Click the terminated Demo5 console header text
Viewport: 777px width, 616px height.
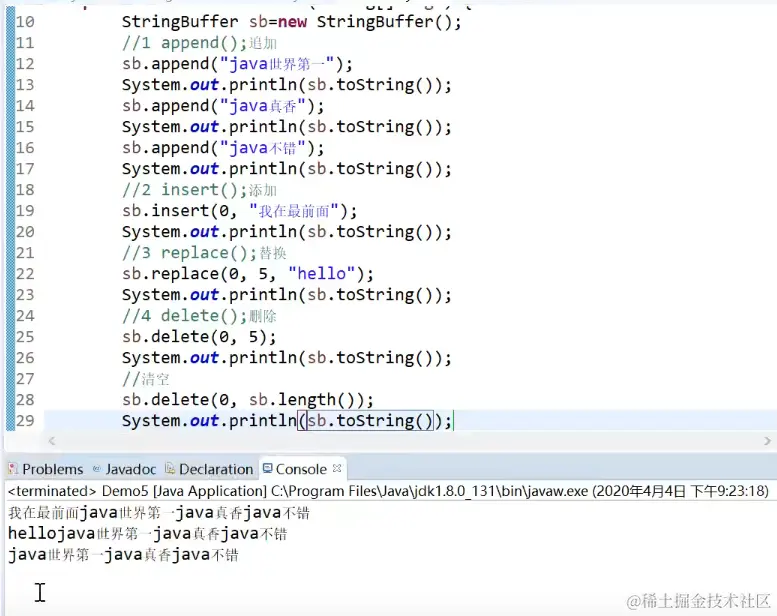(x=388, y=491)
